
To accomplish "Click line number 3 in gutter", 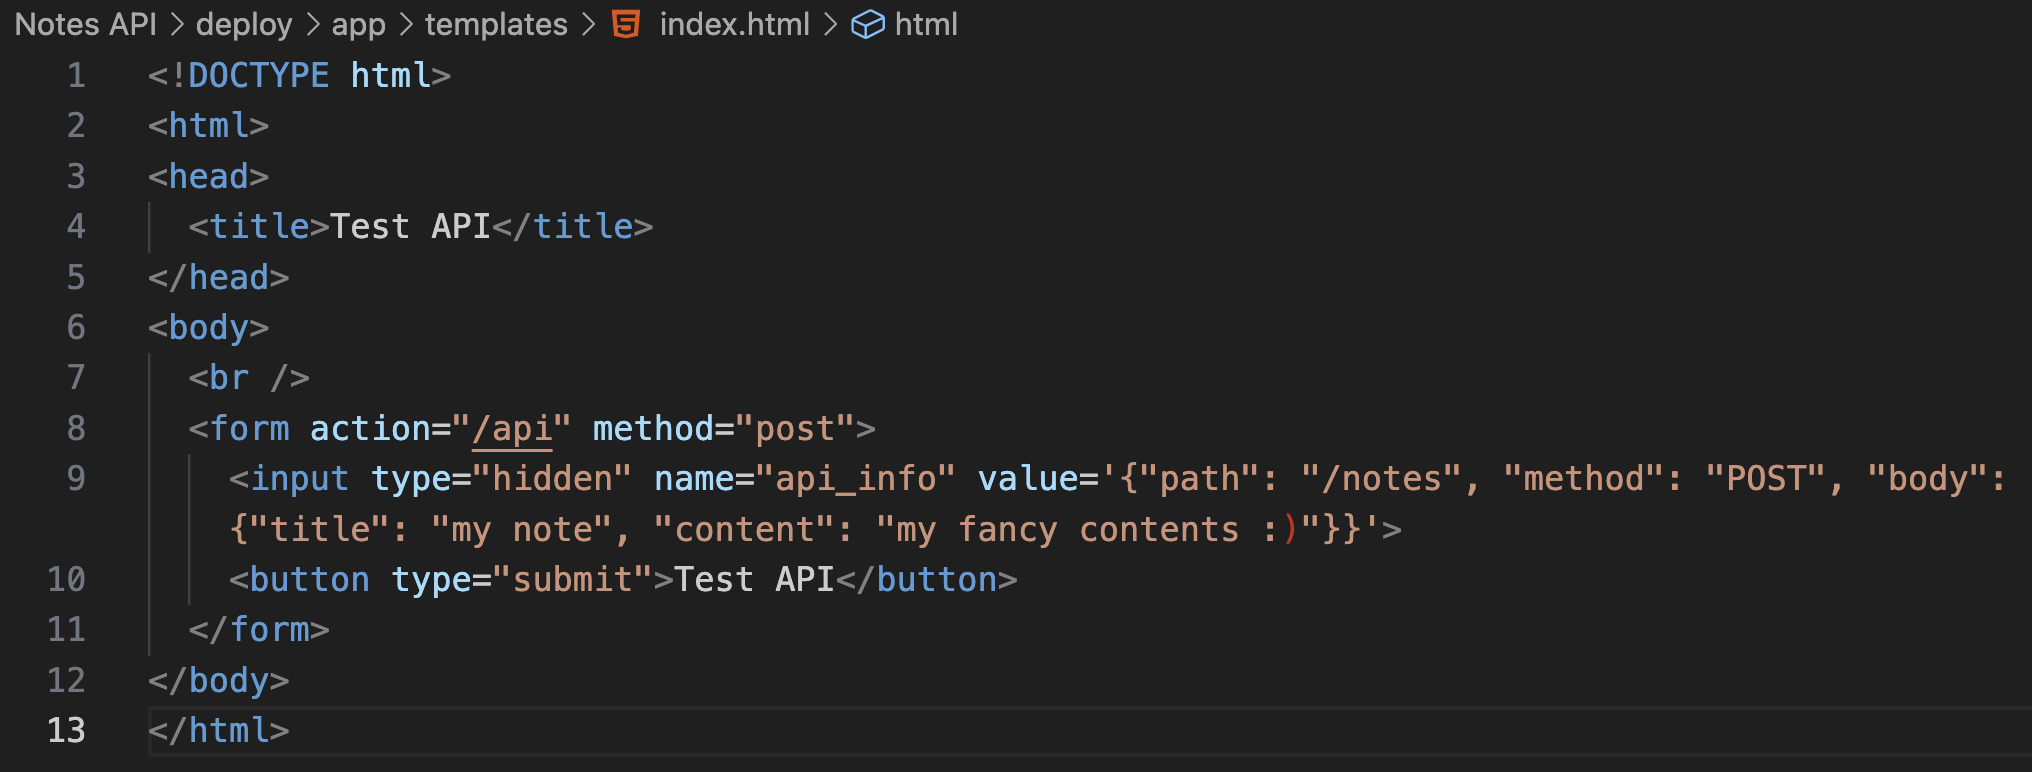I will click(x=76, y=177).
